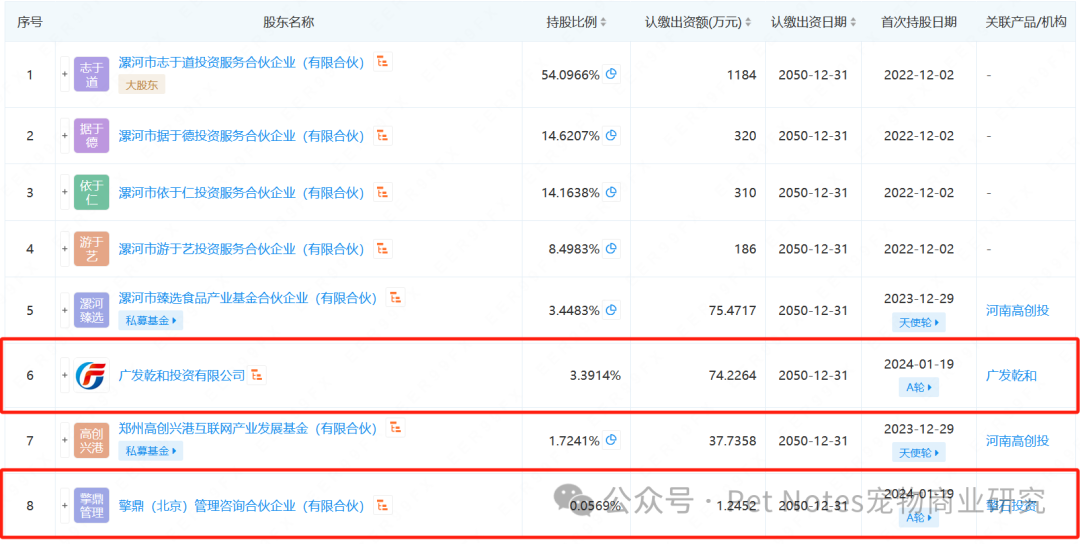The height and width of the screenshot is (544, 1080).
Task: Open 广发乾和 related institution link
Action: pyautogui.click(x=1011, y=375)
